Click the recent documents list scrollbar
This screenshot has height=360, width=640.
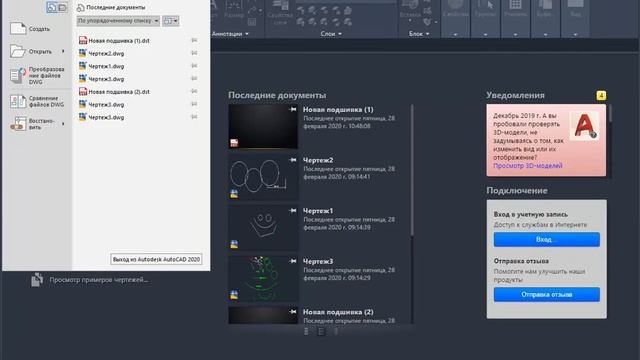point(412,170)
